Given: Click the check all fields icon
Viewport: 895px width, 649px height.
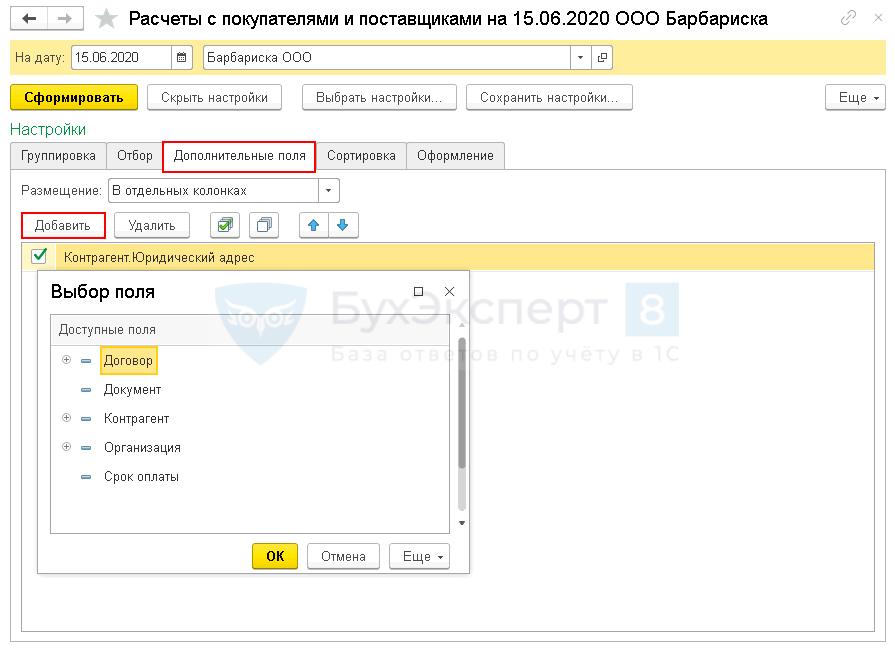Looking at the screenshot, I should click(x=227, y=225).
